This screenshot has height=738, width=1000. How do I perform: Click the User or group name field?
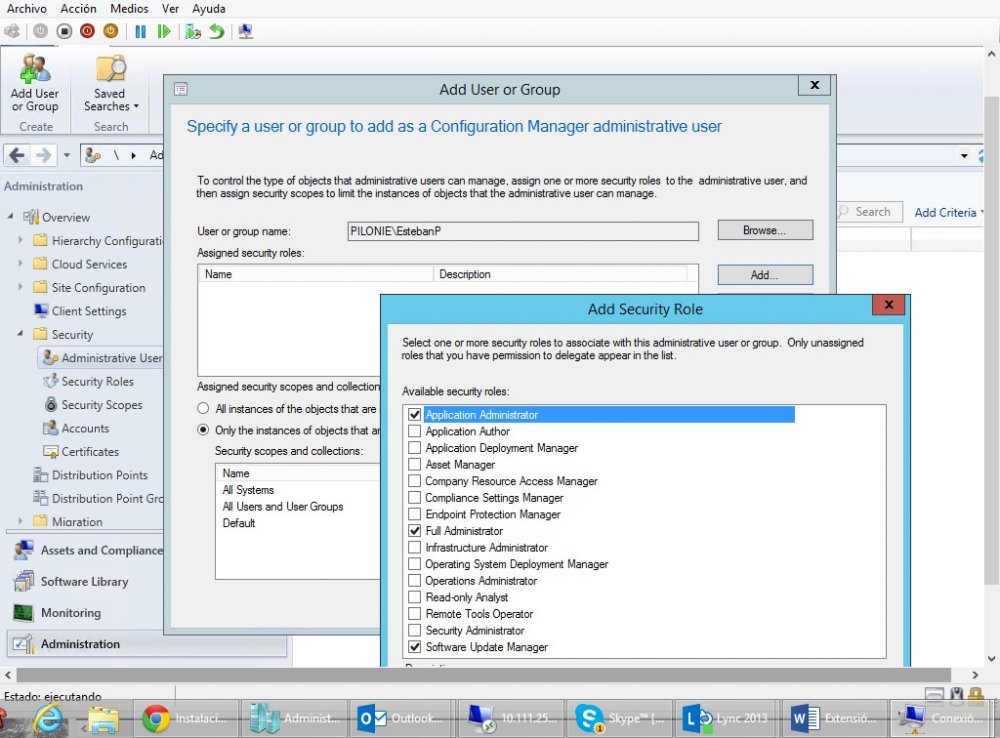point(523,231)
